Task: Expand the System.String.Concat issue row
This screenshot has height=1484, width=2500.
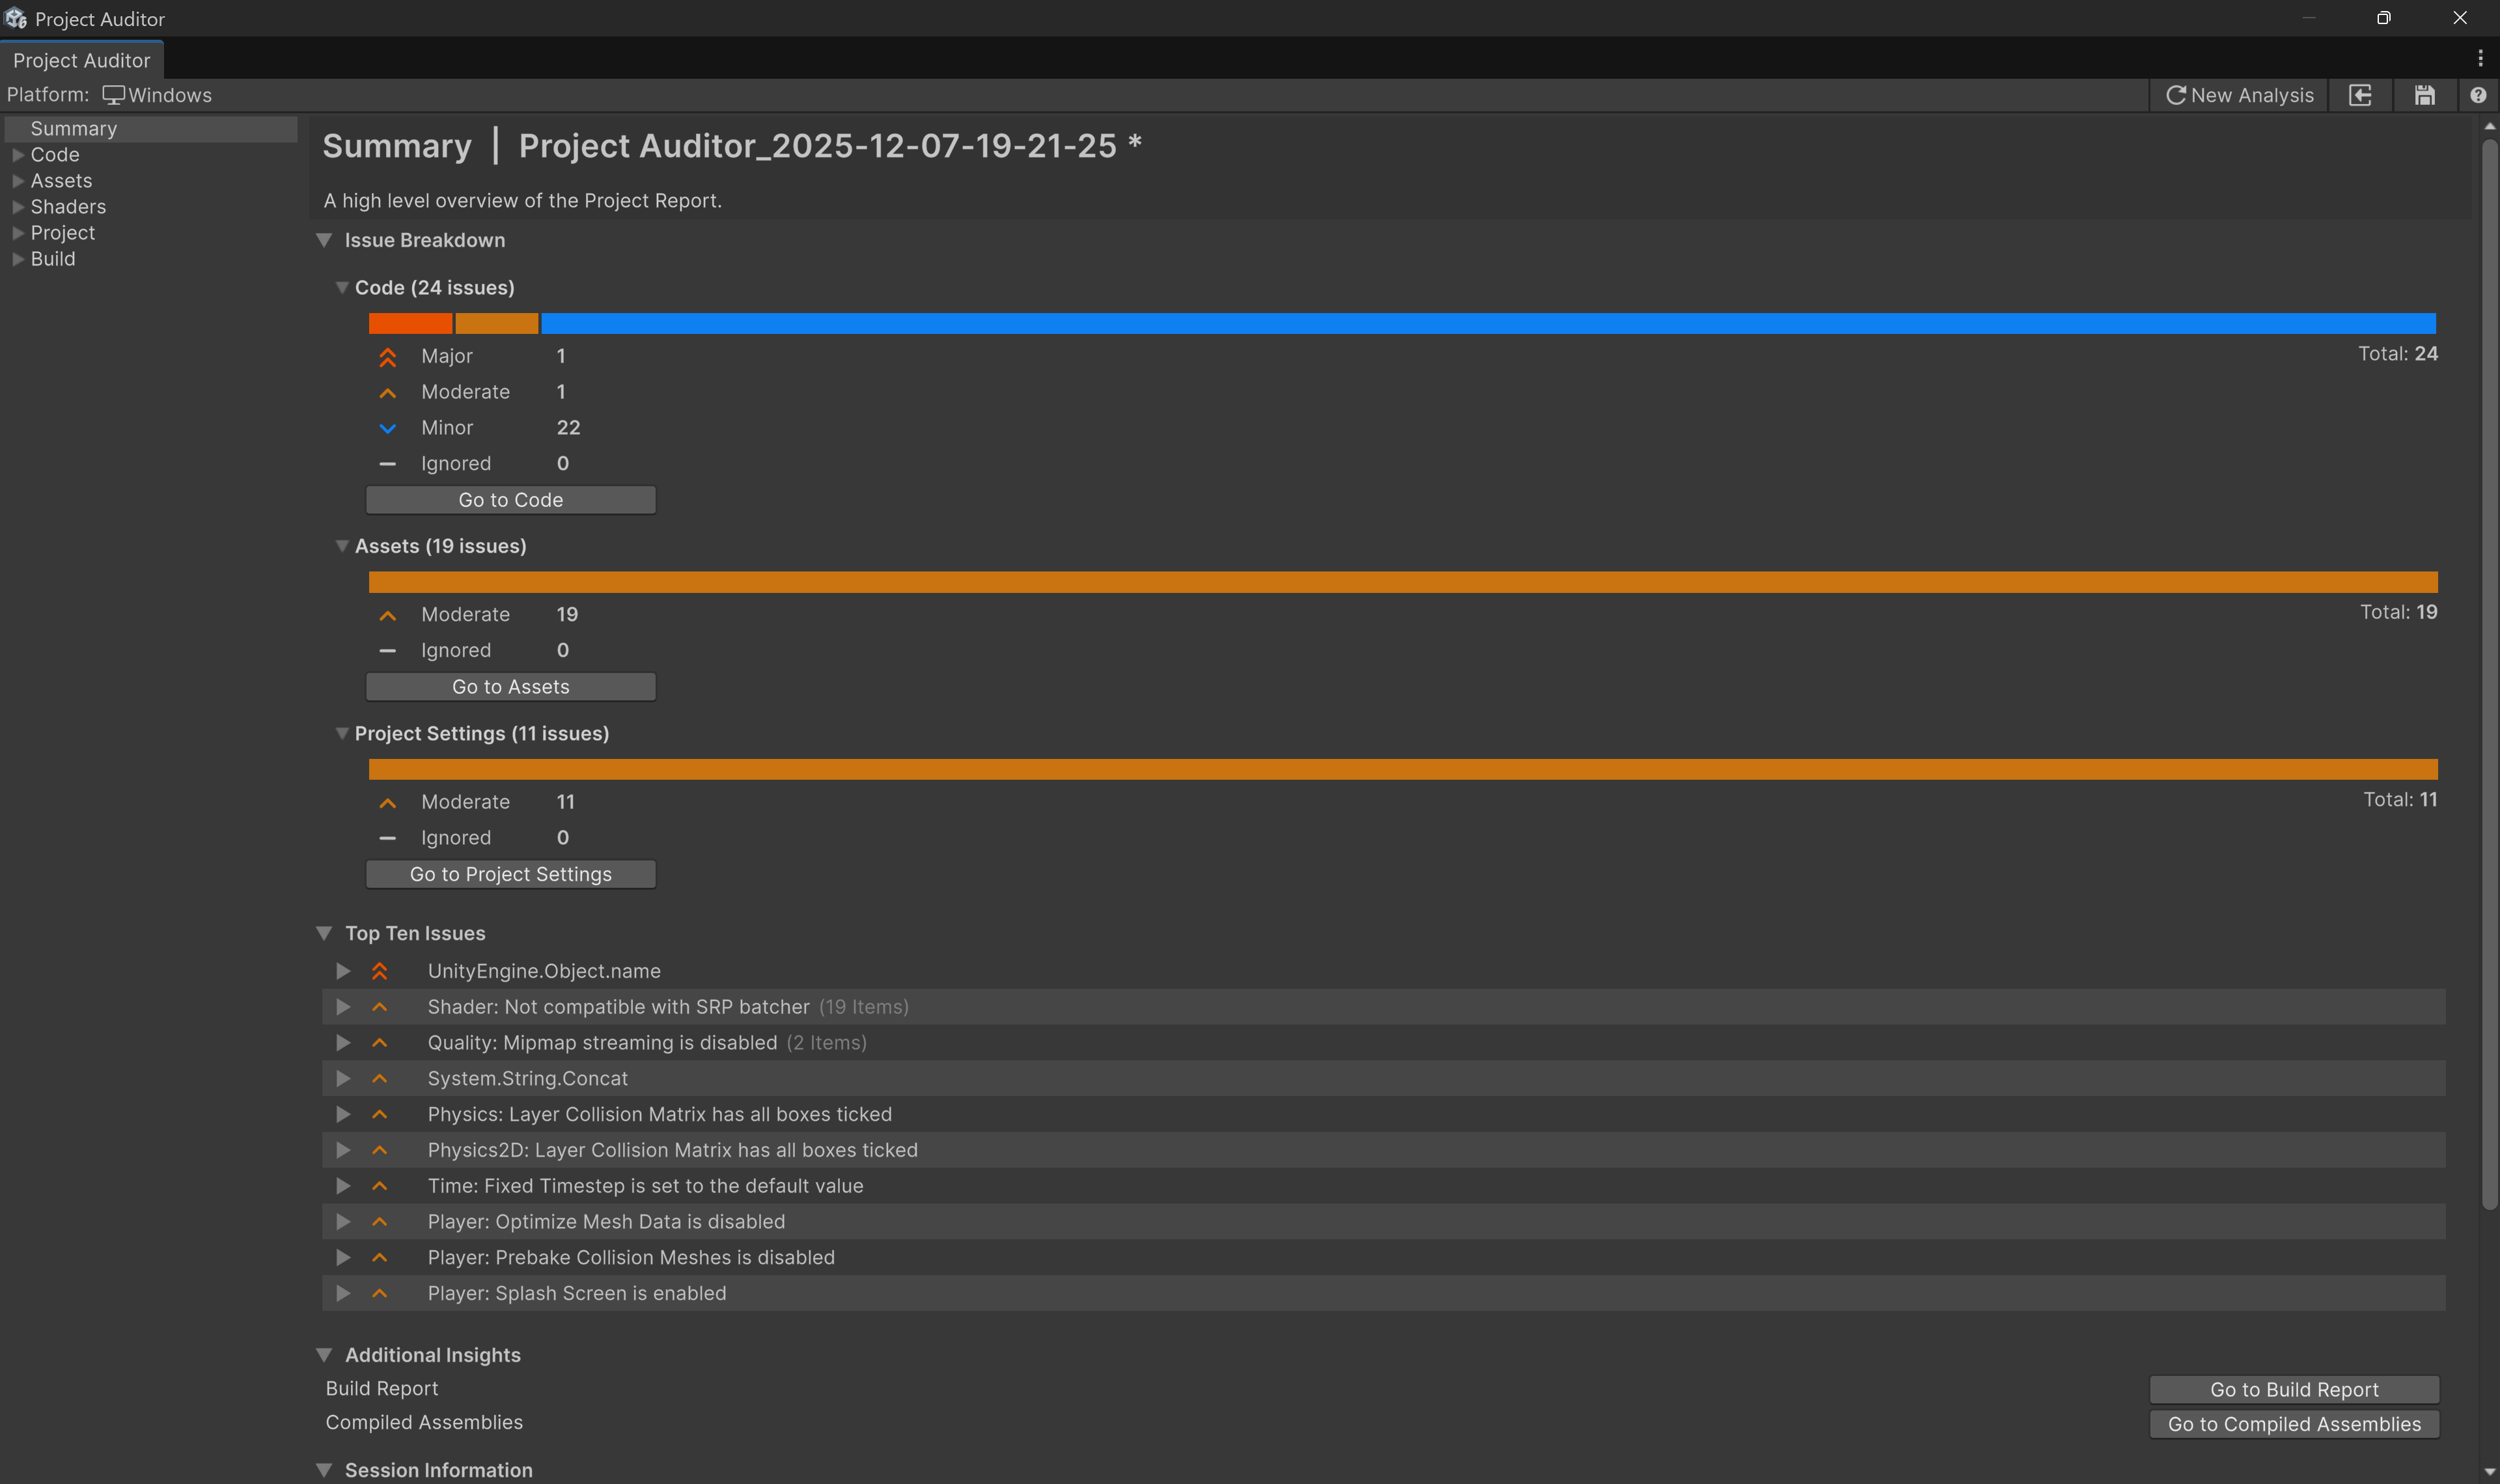Action: click(x=343, y=1078)
